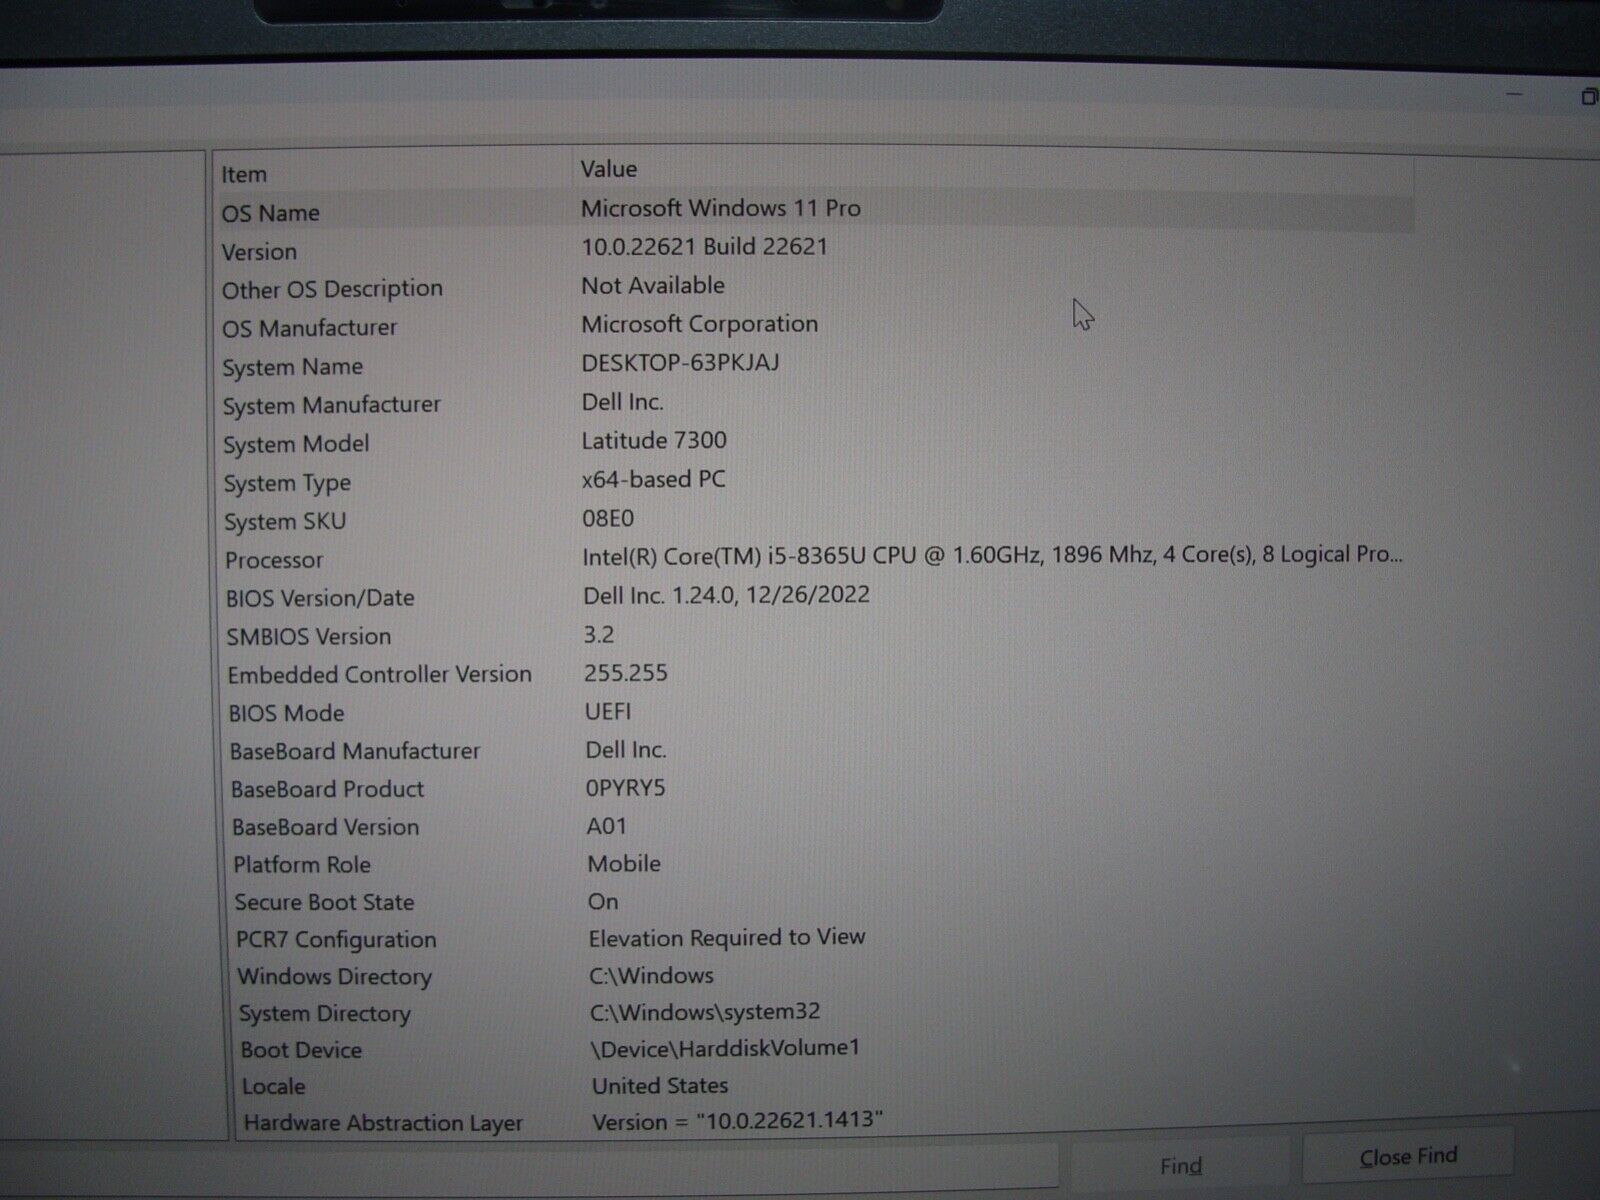Viewport: 1600px width, 1200px height.
Task: Click the Value column header
Action: pyautogui.click(x=609, y=169)
